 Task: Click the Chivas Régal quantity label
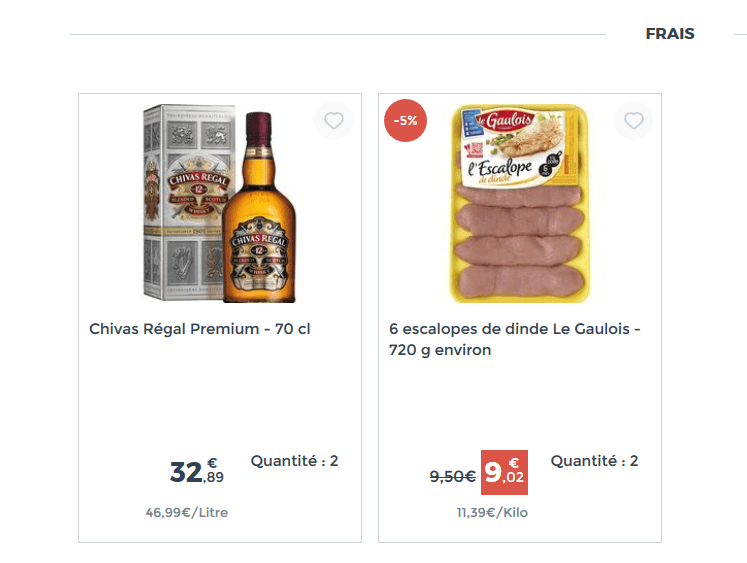294,461
